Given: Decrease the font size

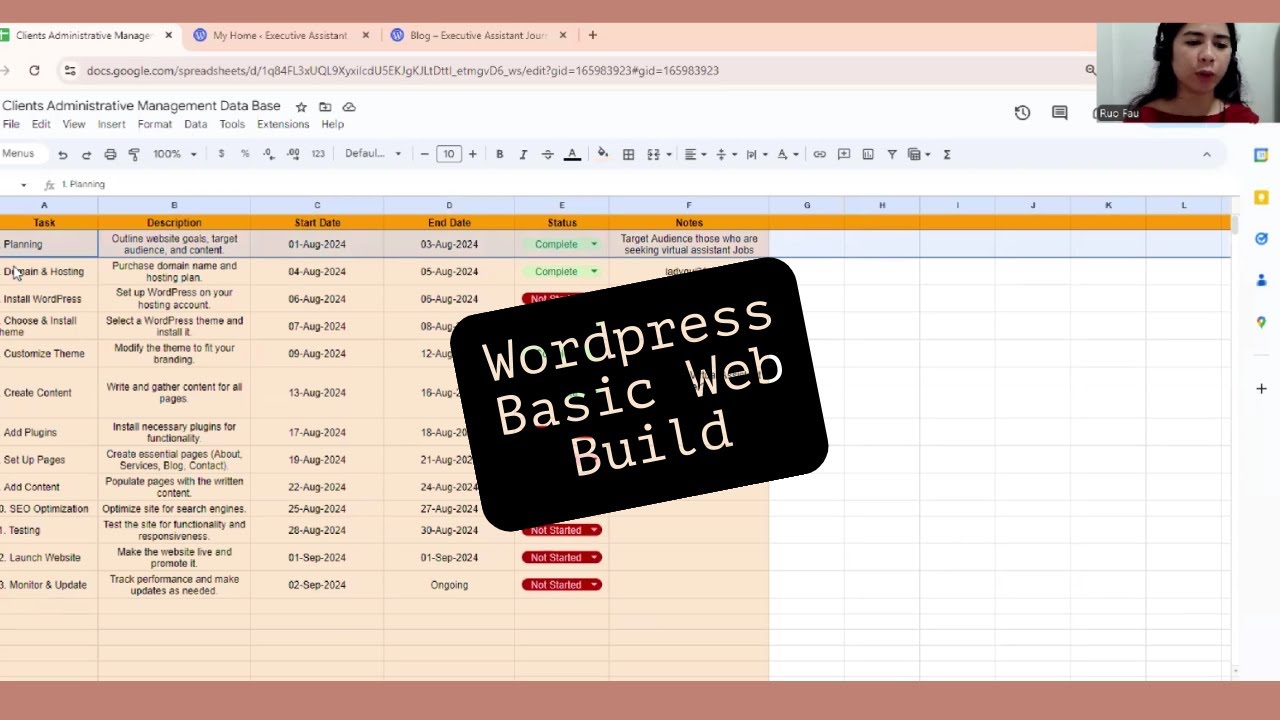Looking at the screenshot, I should pyautogui.click(x=425, y=154).
